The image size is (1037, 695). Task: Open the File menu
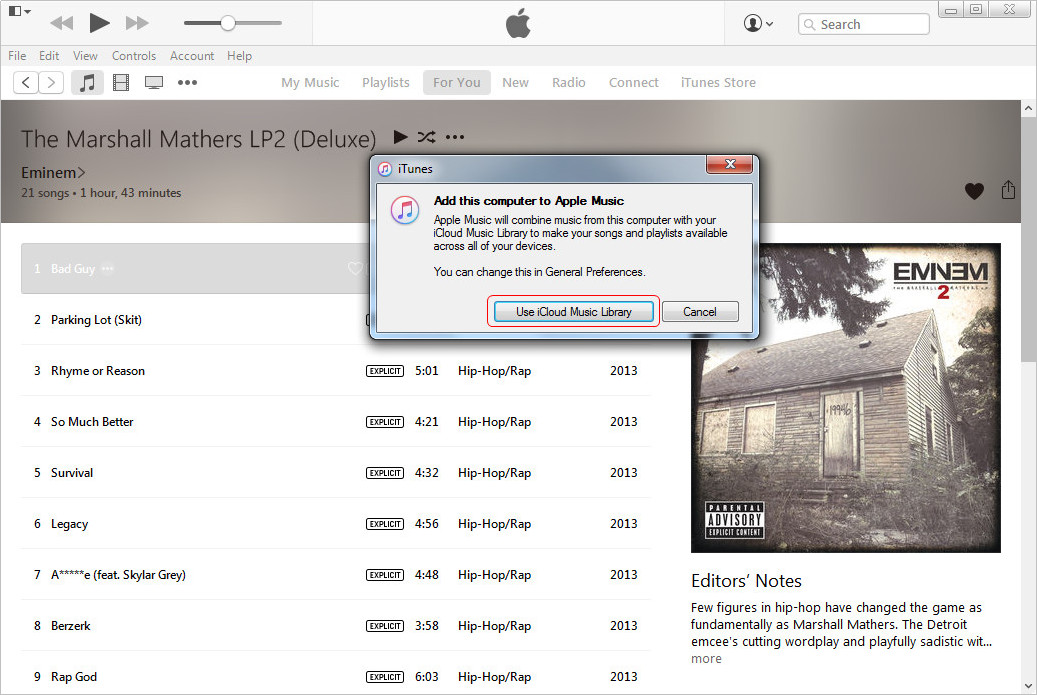pyautogui.click(x=17, y=56)
